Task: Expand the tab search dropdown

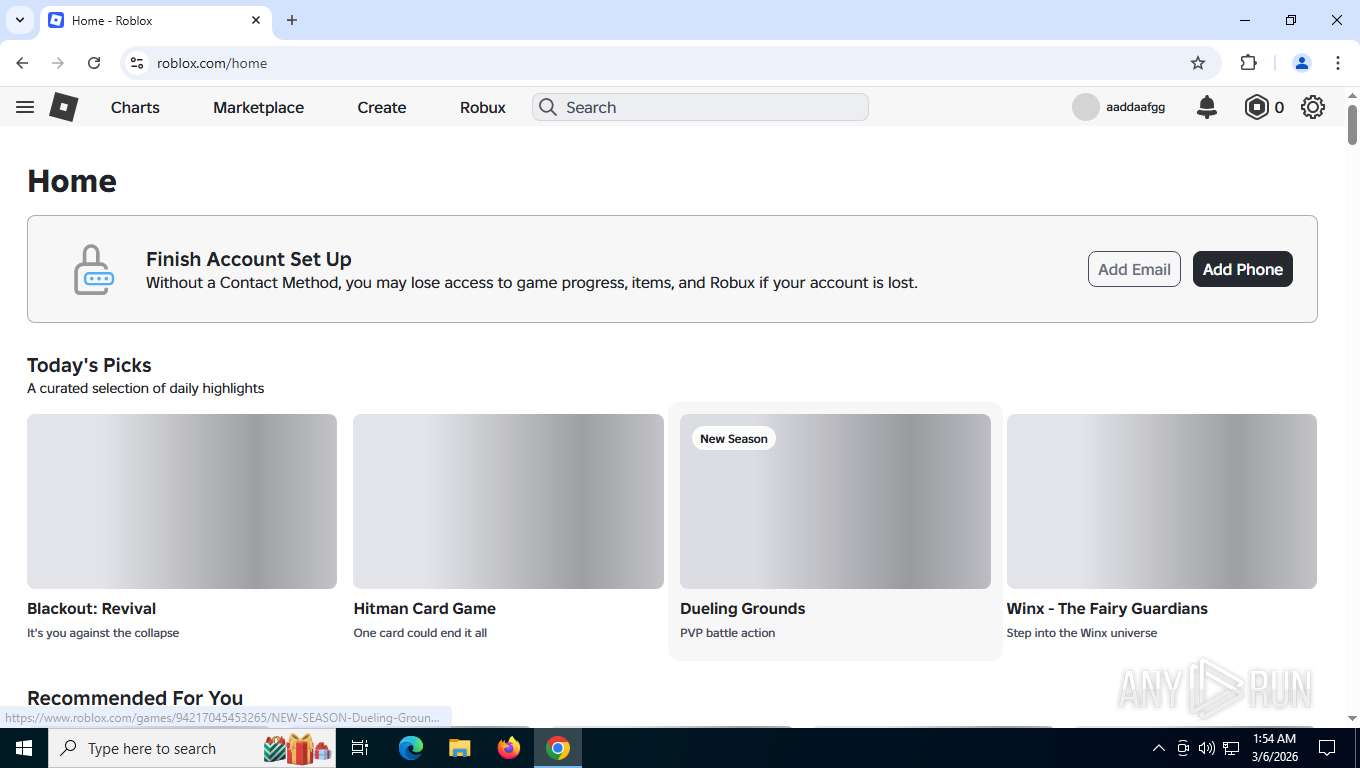Action: point(19,20)
